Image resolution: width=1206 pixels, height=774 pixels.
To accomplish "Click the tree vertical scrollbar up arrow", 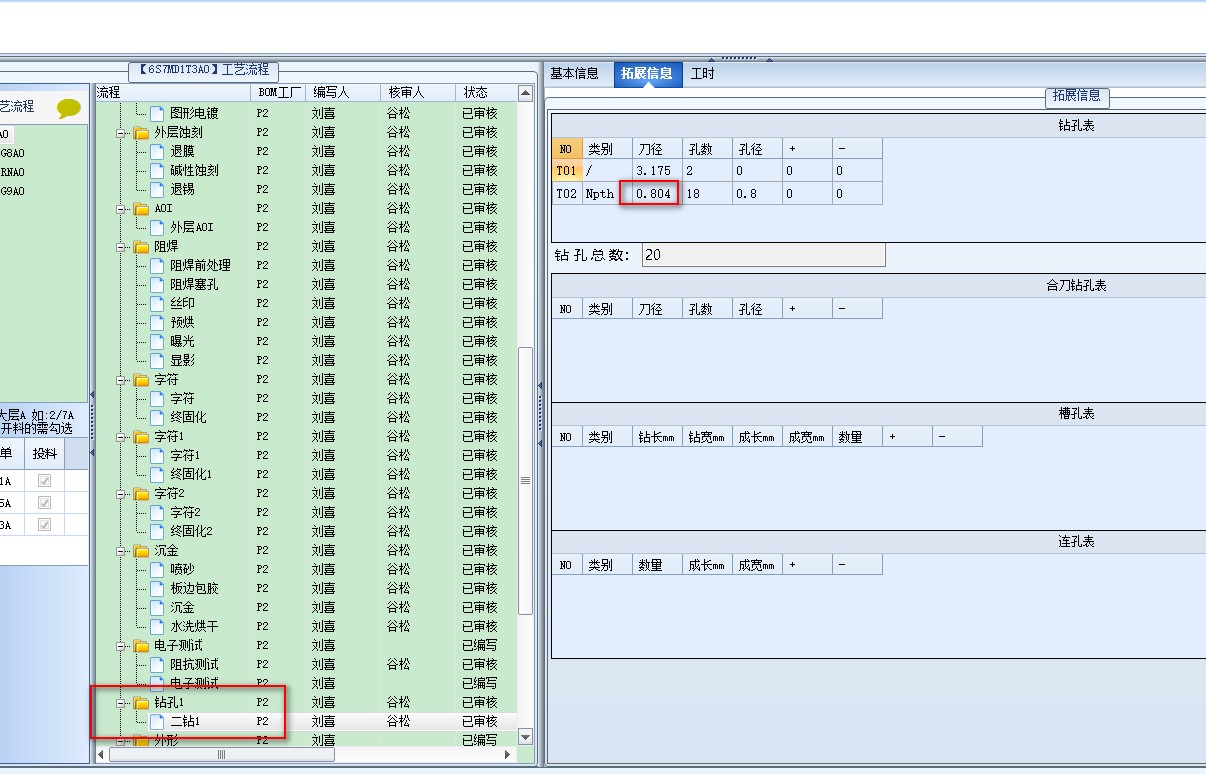I will click(526, 93).
